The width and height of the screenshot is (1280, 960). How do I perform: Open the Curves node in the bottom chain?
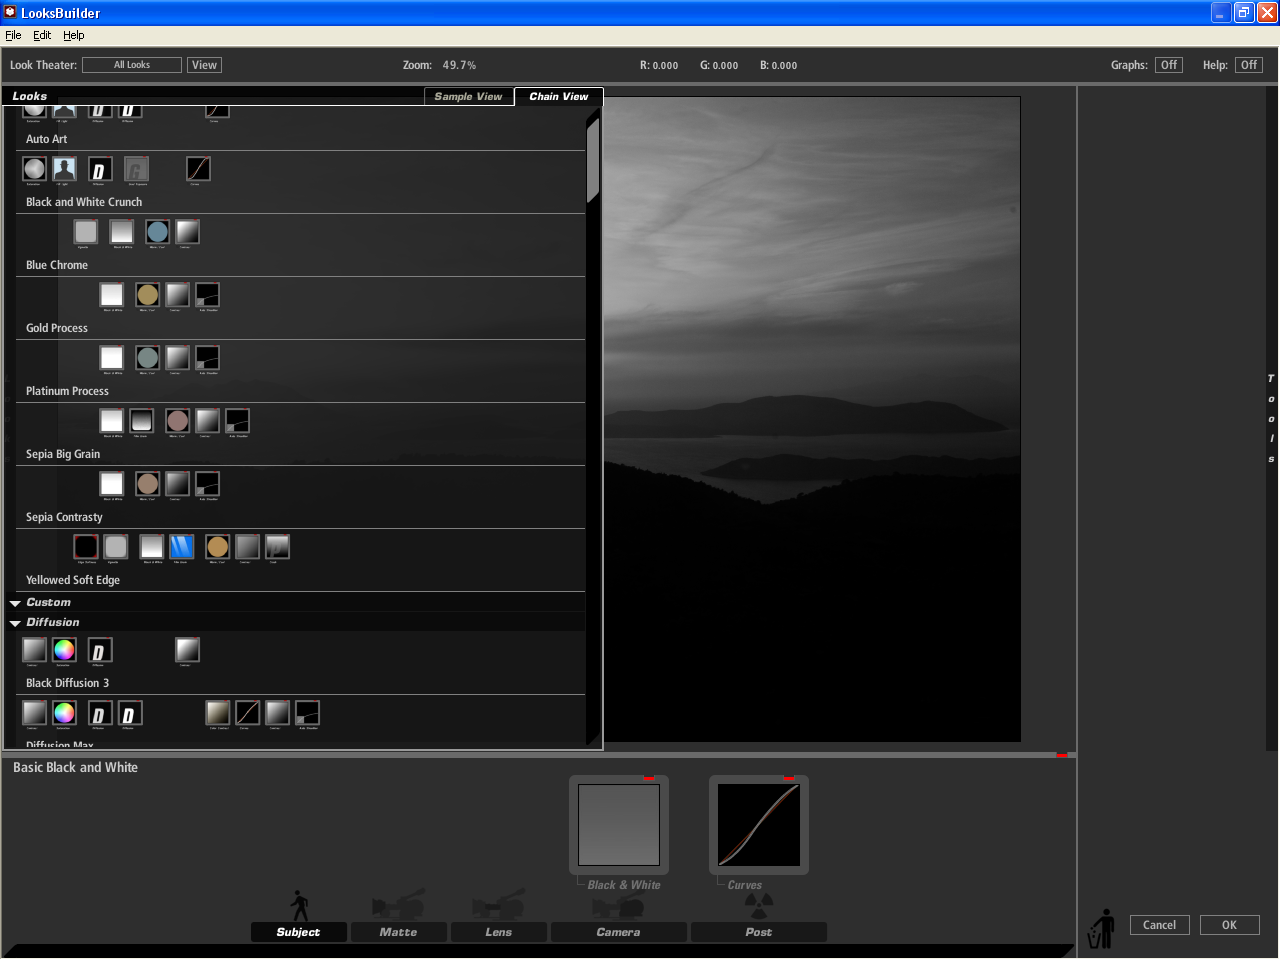[x=757, y=824]
